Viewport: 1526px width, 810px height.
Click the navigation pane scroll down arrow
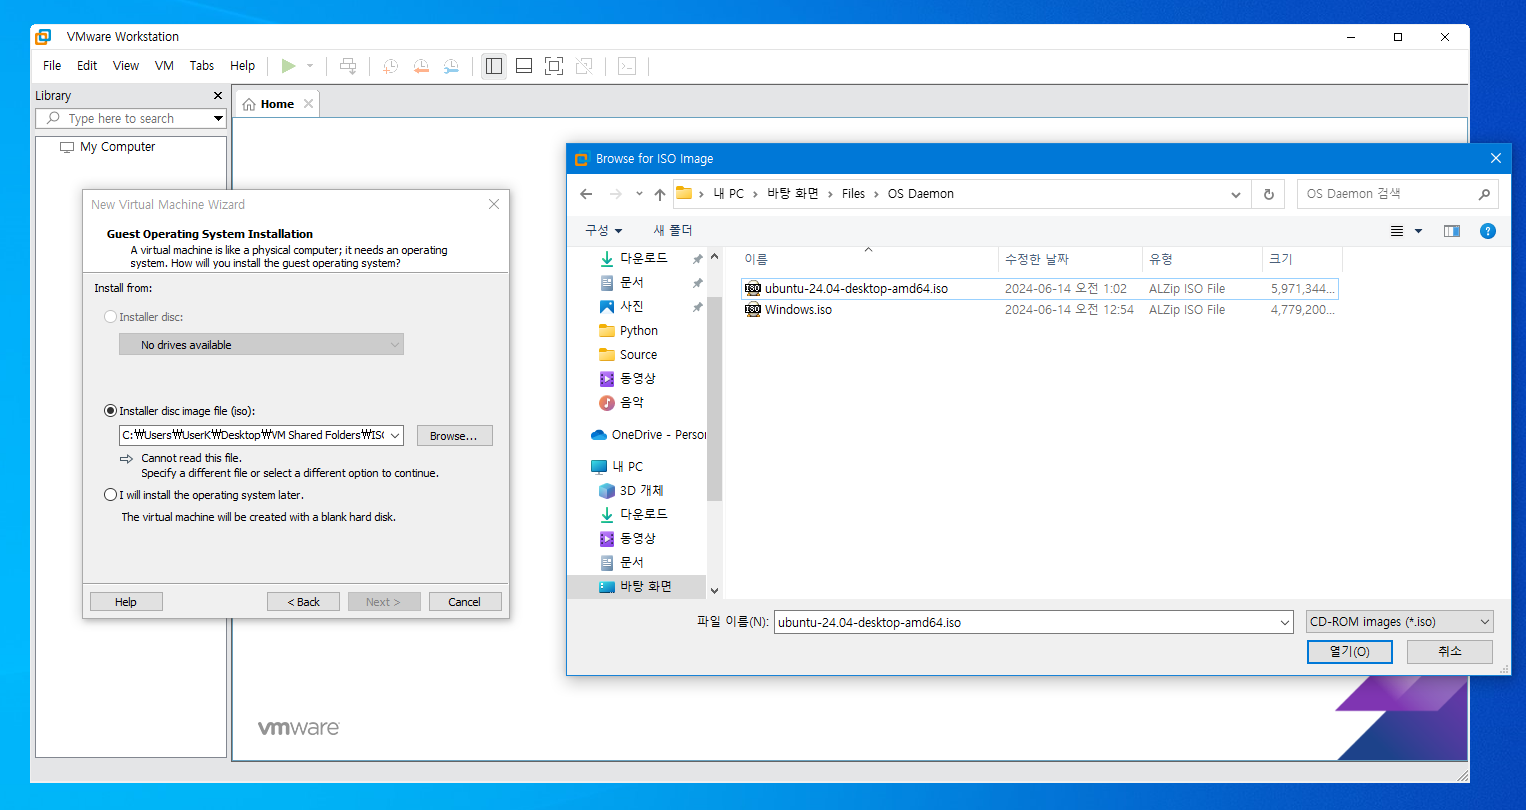[714, 590]
